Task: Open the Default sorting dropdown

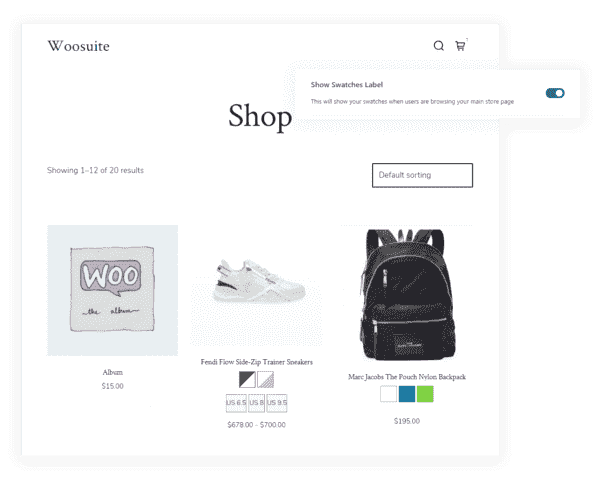Action: (422, 175)
